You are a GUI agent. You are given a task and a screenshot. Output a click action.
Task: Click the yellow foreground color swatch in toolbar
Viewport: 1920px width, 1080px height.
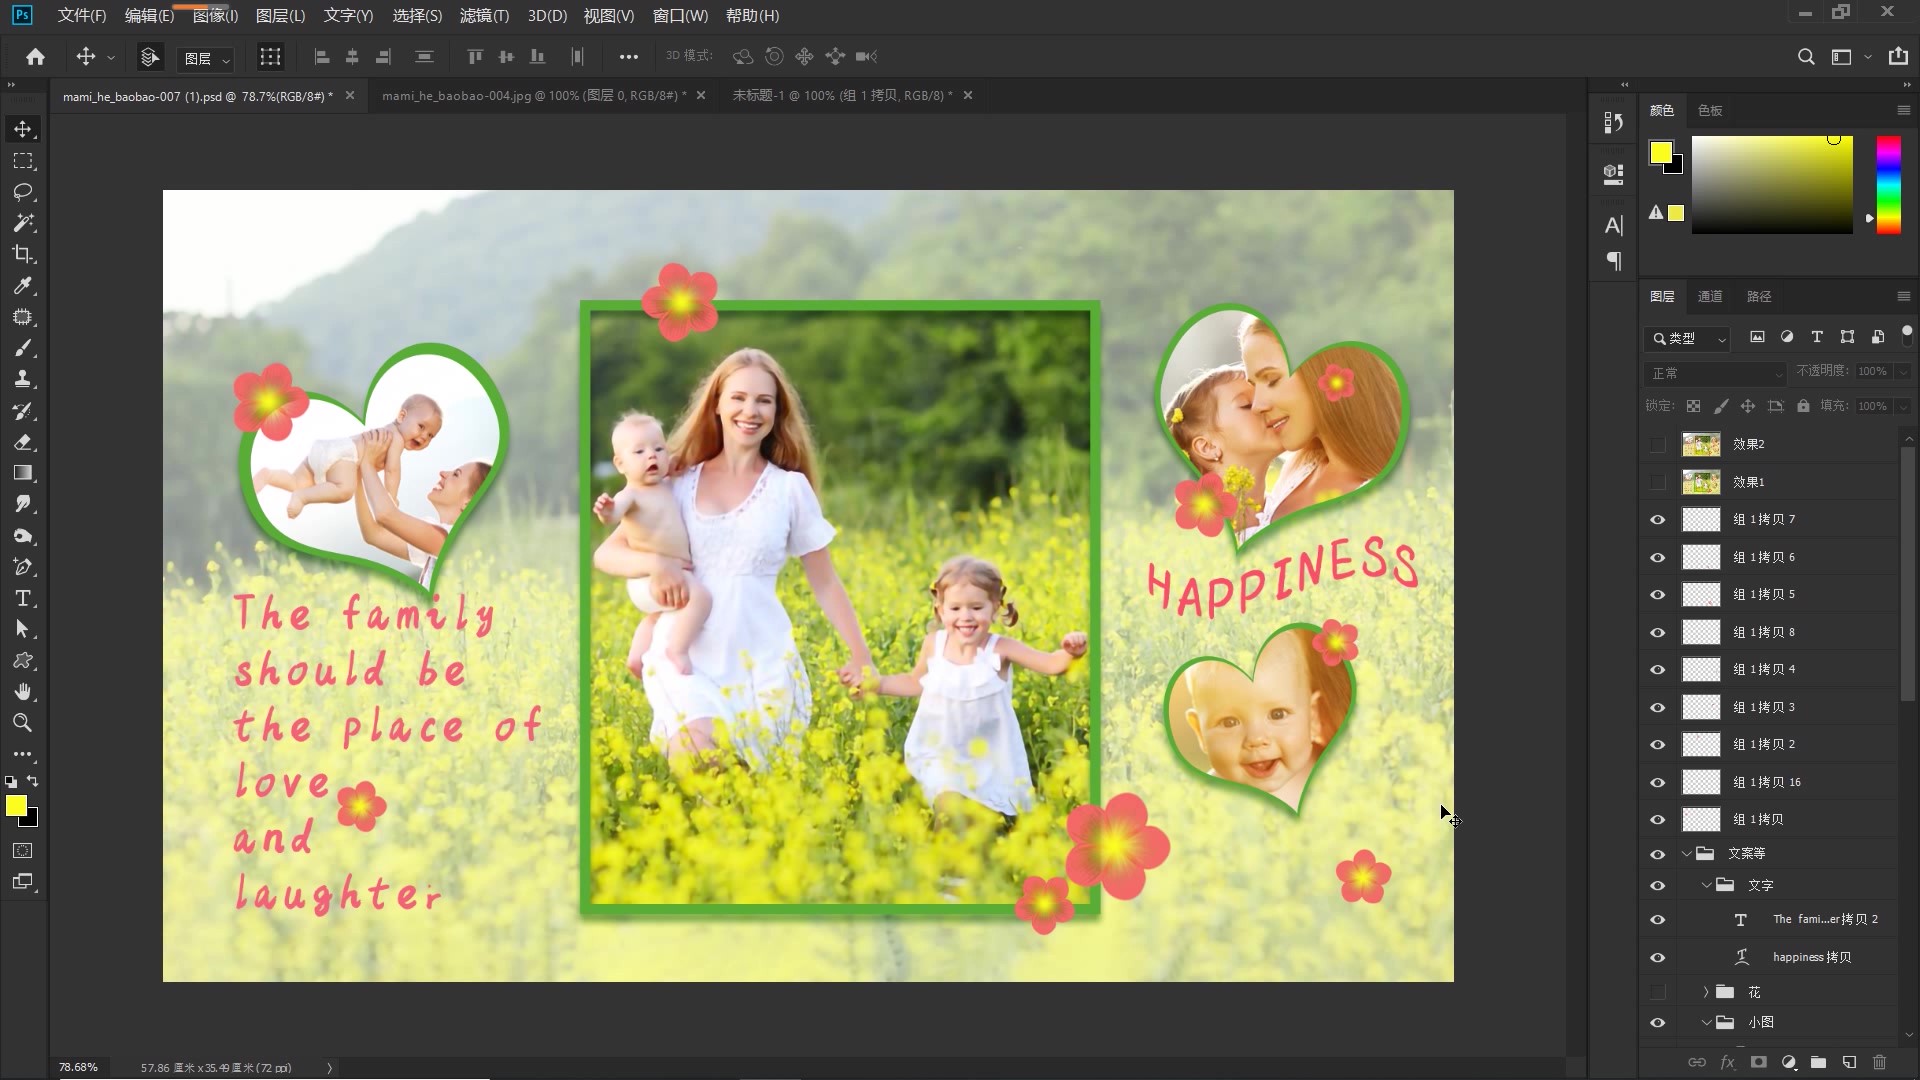point(16,806)
